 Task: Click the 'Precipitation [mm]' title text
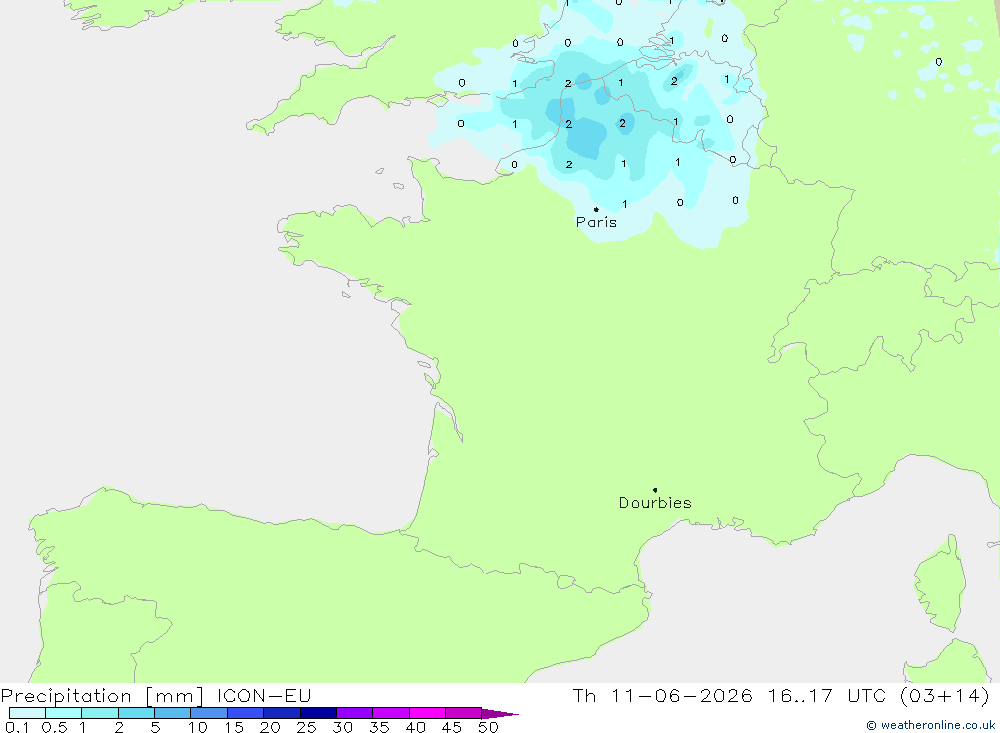[x=103, y=696]
